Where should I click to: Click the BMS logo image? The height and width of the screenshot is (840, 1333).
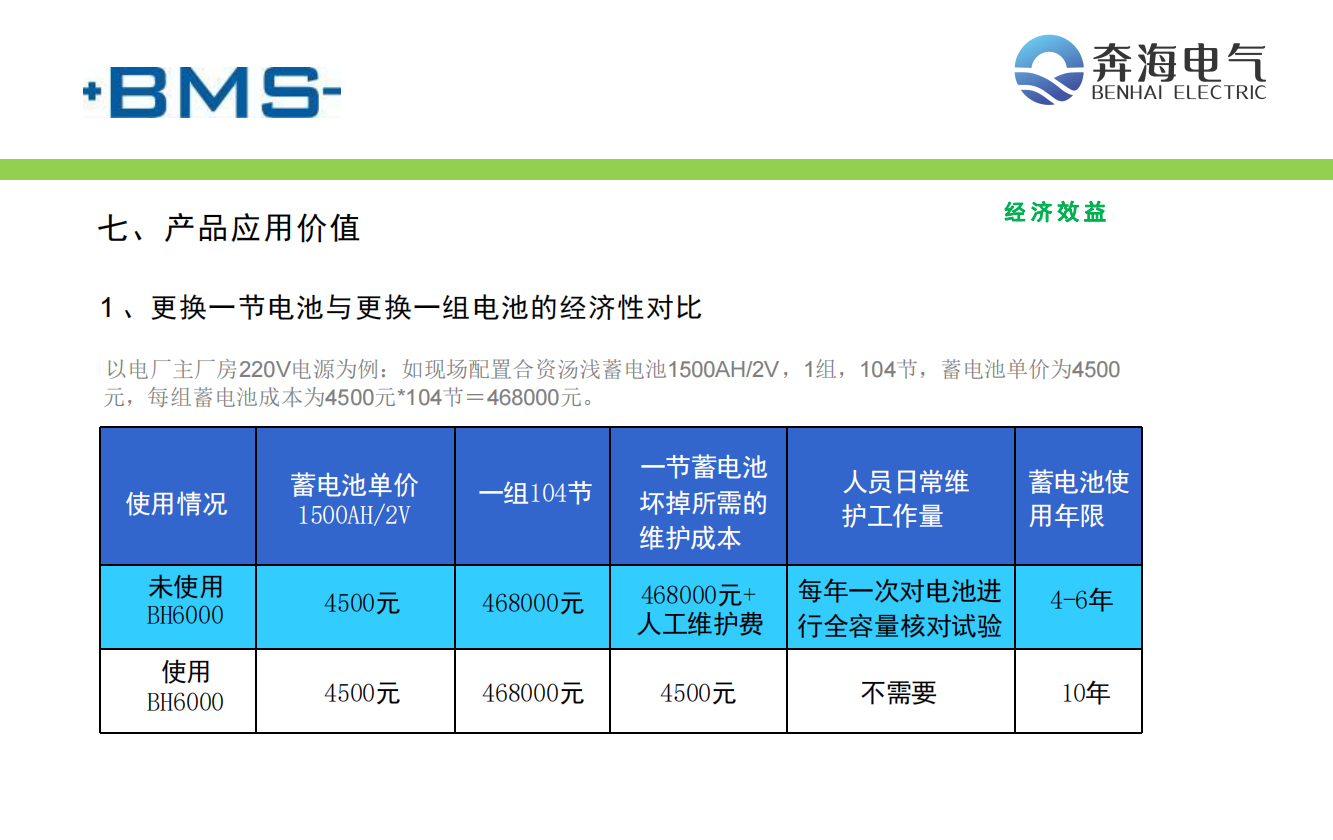click(x=212, y=93)
